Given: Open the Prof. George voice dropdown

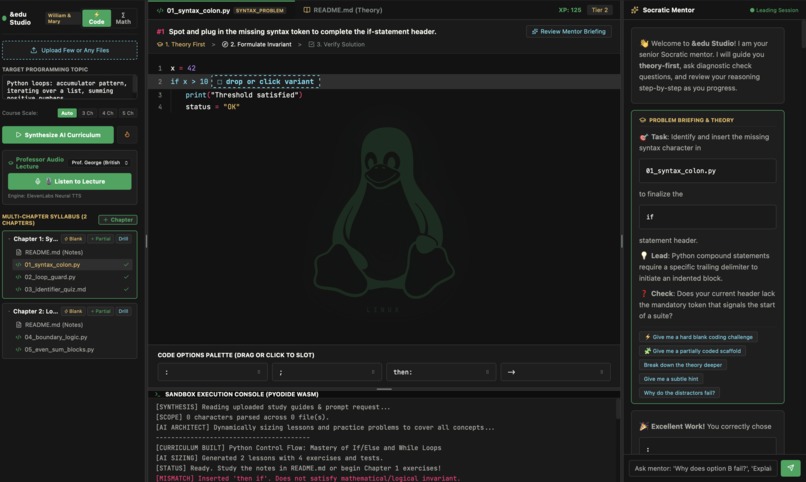Looking at the screenshot, I should 99,162.
